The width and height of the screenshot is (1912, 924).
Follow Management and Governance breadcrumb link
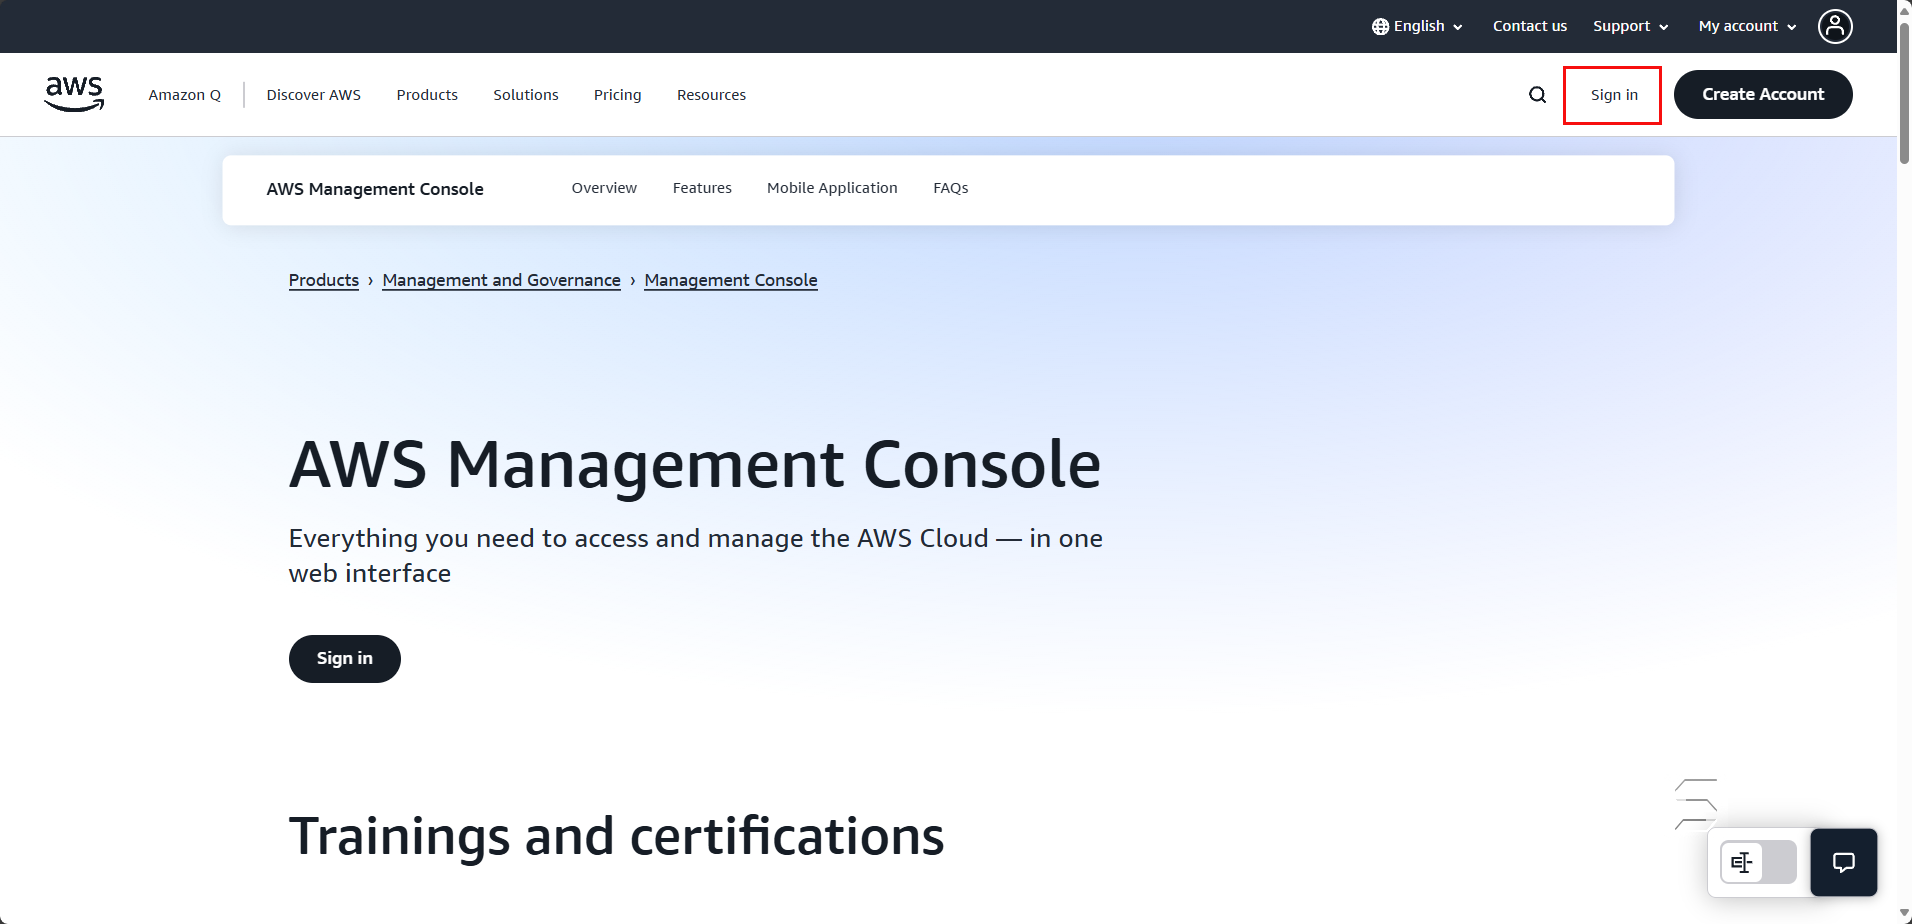click(x=501, y=280)
